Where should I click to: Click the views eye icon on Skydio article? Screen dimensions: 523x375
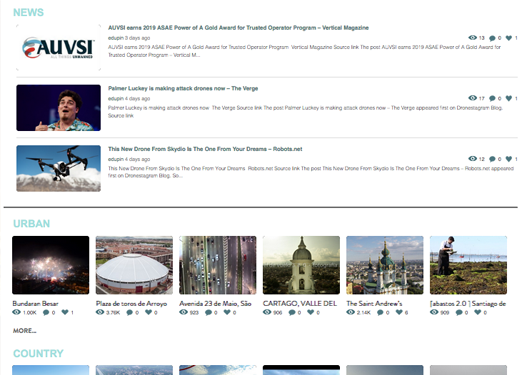[x=473, y=158]
